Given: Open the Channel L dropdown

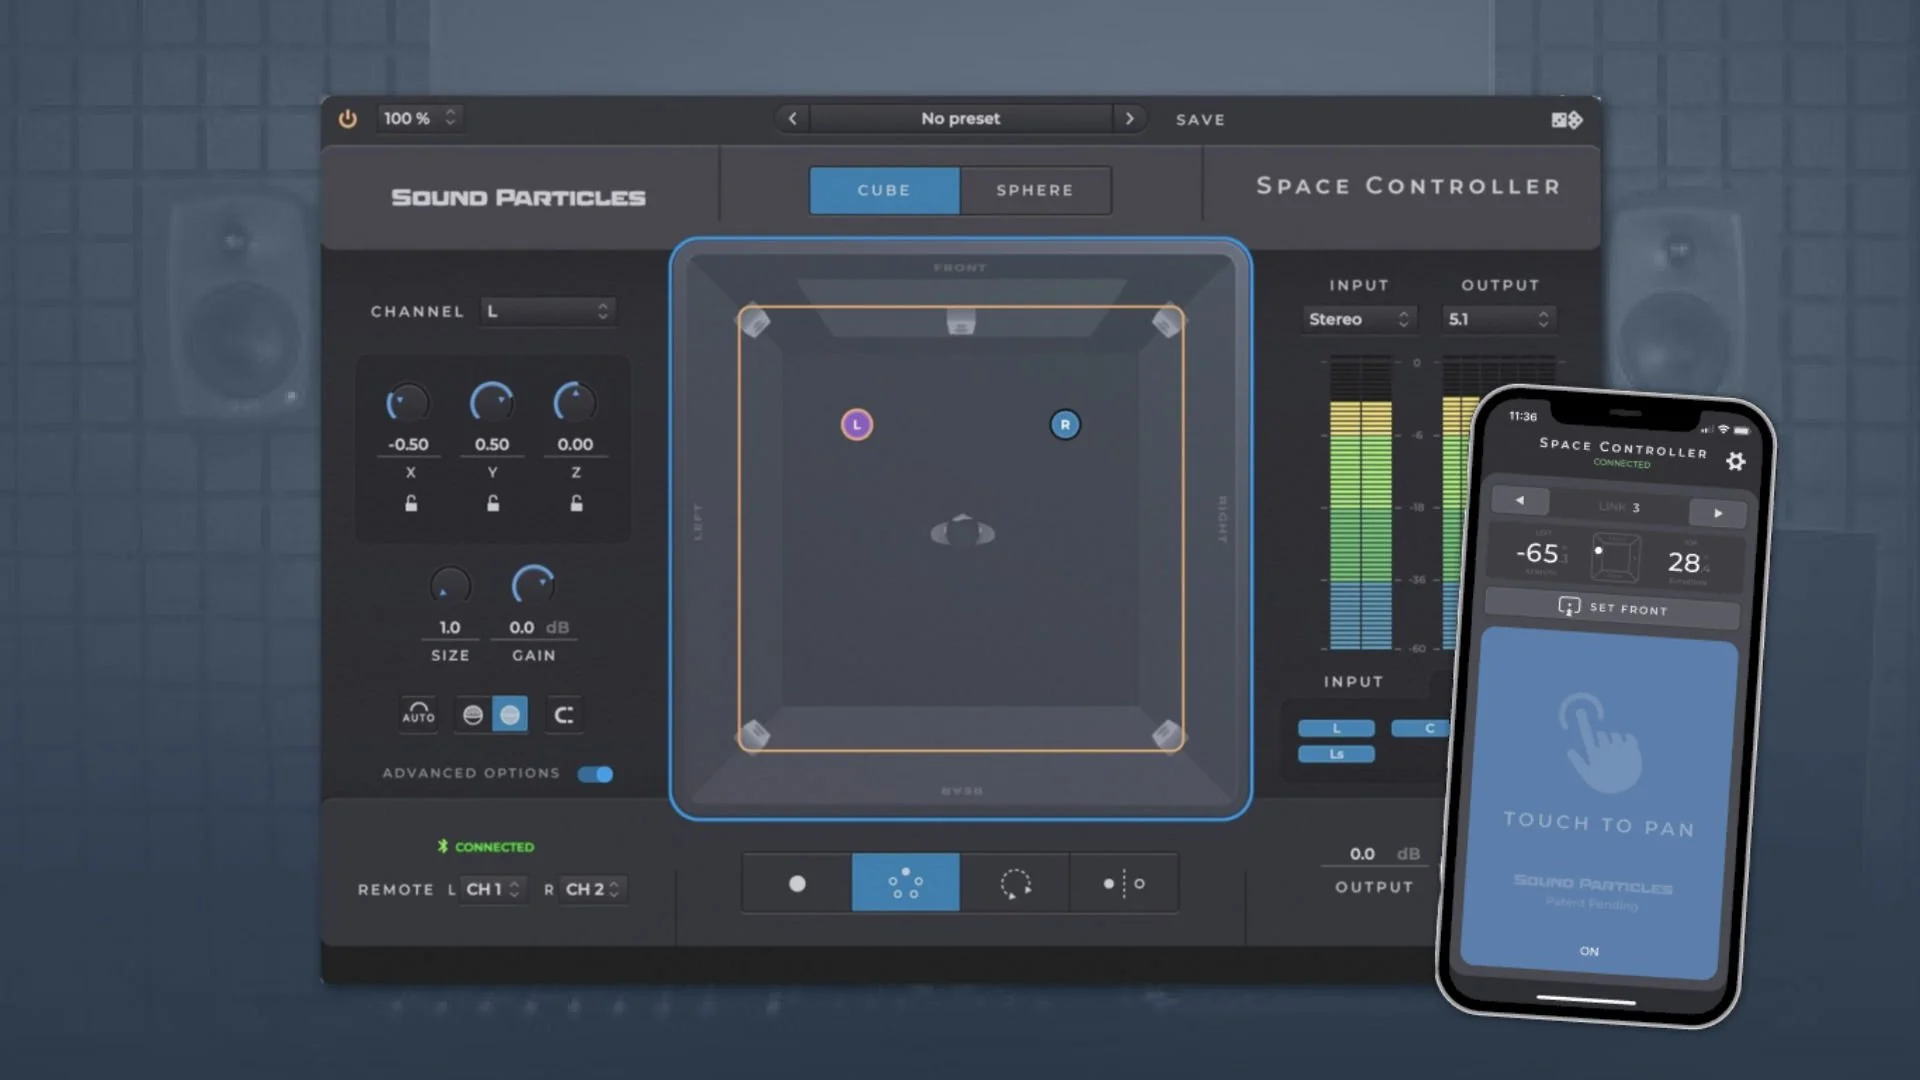Looking at the screenshot, I should [x=548, y=312].
